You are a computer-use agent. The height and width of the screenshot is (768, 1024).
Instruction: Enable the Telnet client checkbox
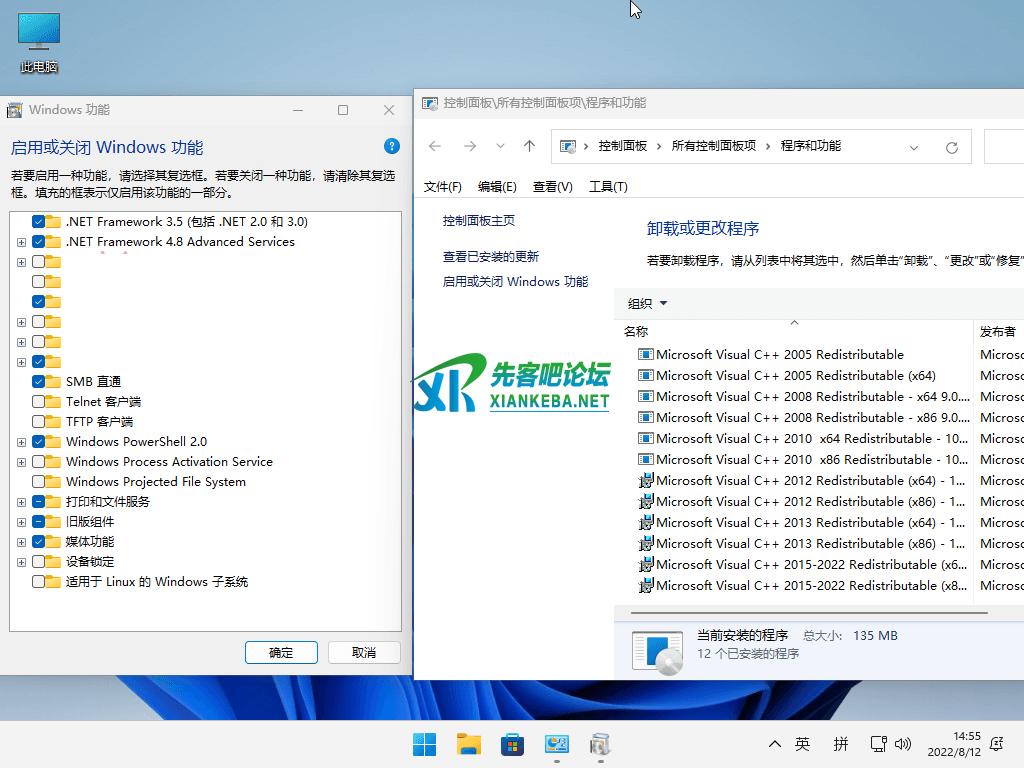click(x=39, y=401)
